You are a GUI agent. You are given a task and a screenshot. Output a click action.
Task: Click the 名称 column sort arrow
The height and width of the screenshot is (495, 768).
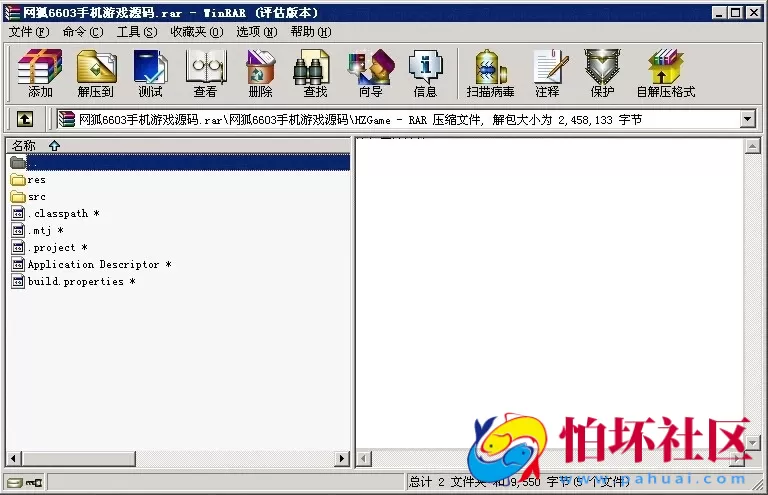coord(54,145)
